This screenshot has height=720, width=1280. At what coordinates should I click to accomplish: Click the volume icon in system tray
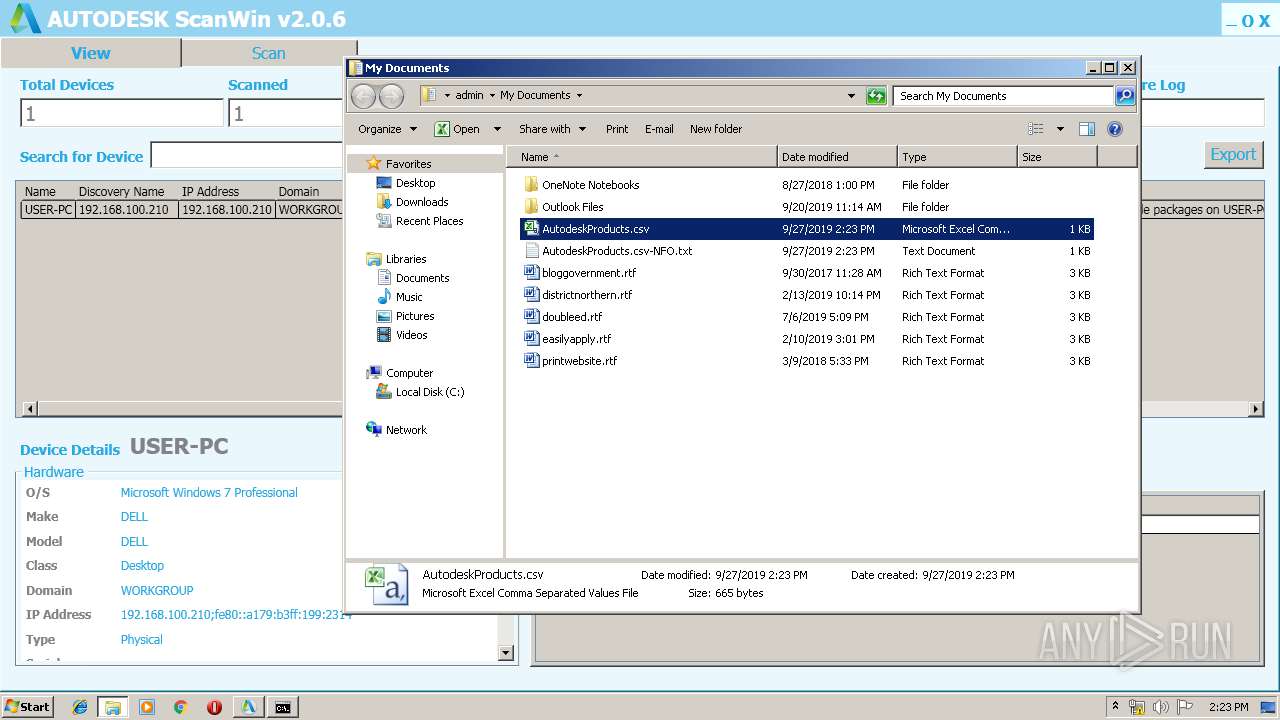(1160, 707)
